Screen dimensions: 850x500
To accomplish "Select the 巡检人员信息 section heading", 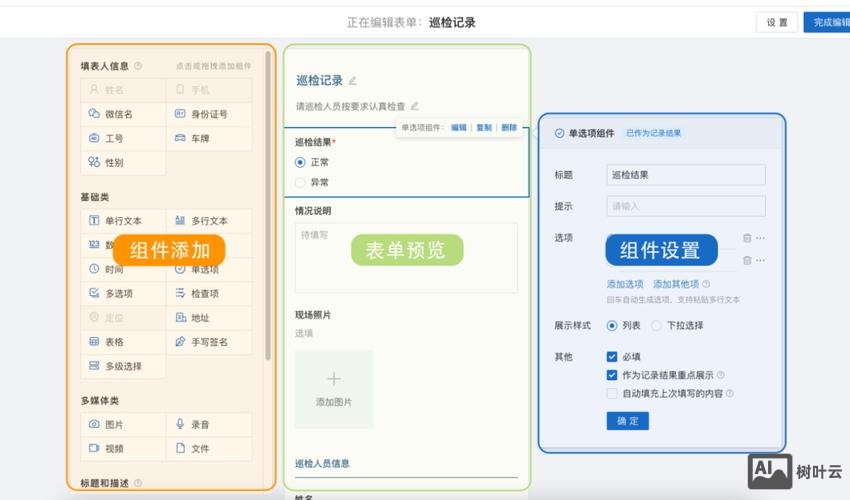I will (x=322, y=464).
